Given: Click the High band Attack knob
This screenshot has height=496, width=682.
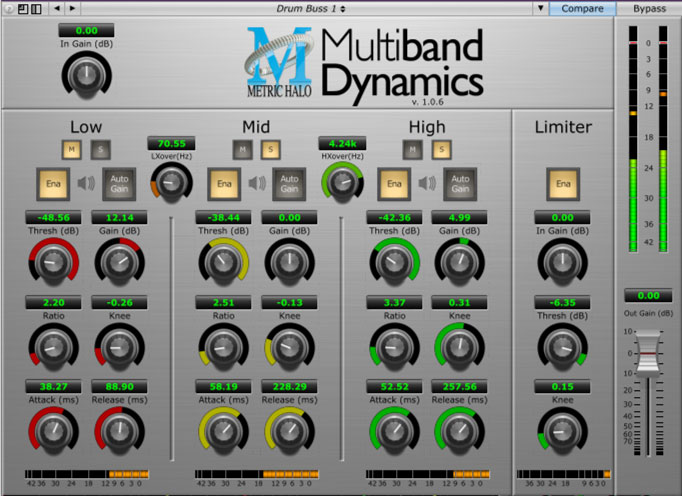Looking at the screenshot, I should click(394, 431).
